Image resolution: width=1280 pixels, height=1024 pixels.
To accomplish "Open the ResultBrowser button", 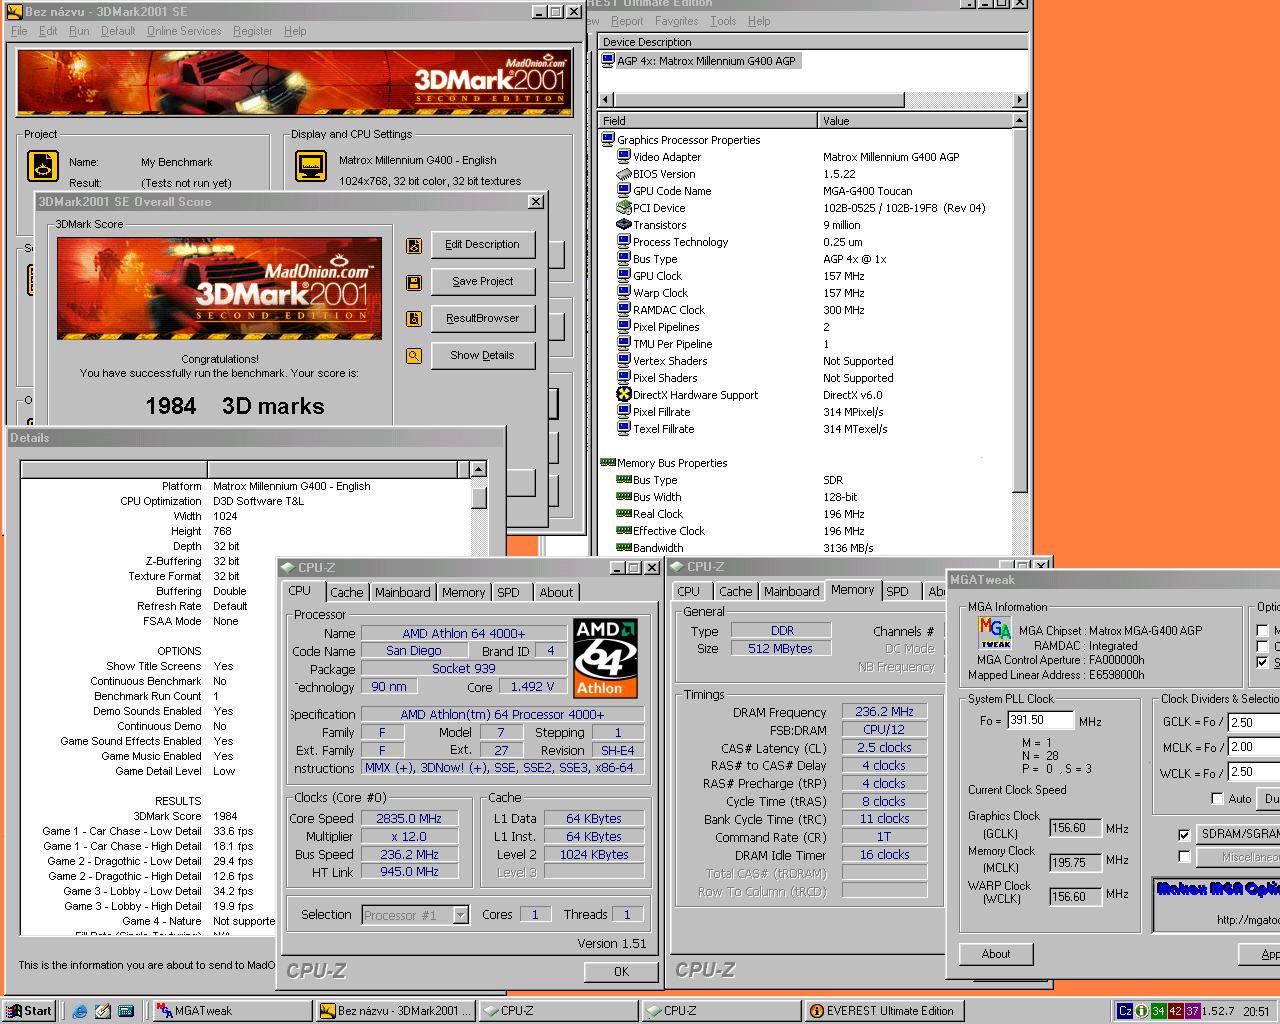I will click(x=483, y=318).
